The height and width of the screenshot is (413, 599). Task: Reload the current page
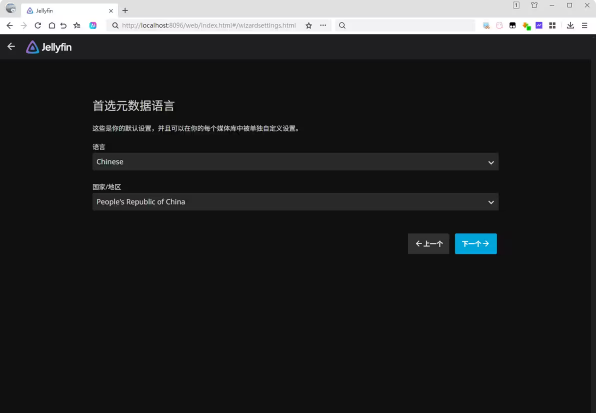[x=37, y=26]
